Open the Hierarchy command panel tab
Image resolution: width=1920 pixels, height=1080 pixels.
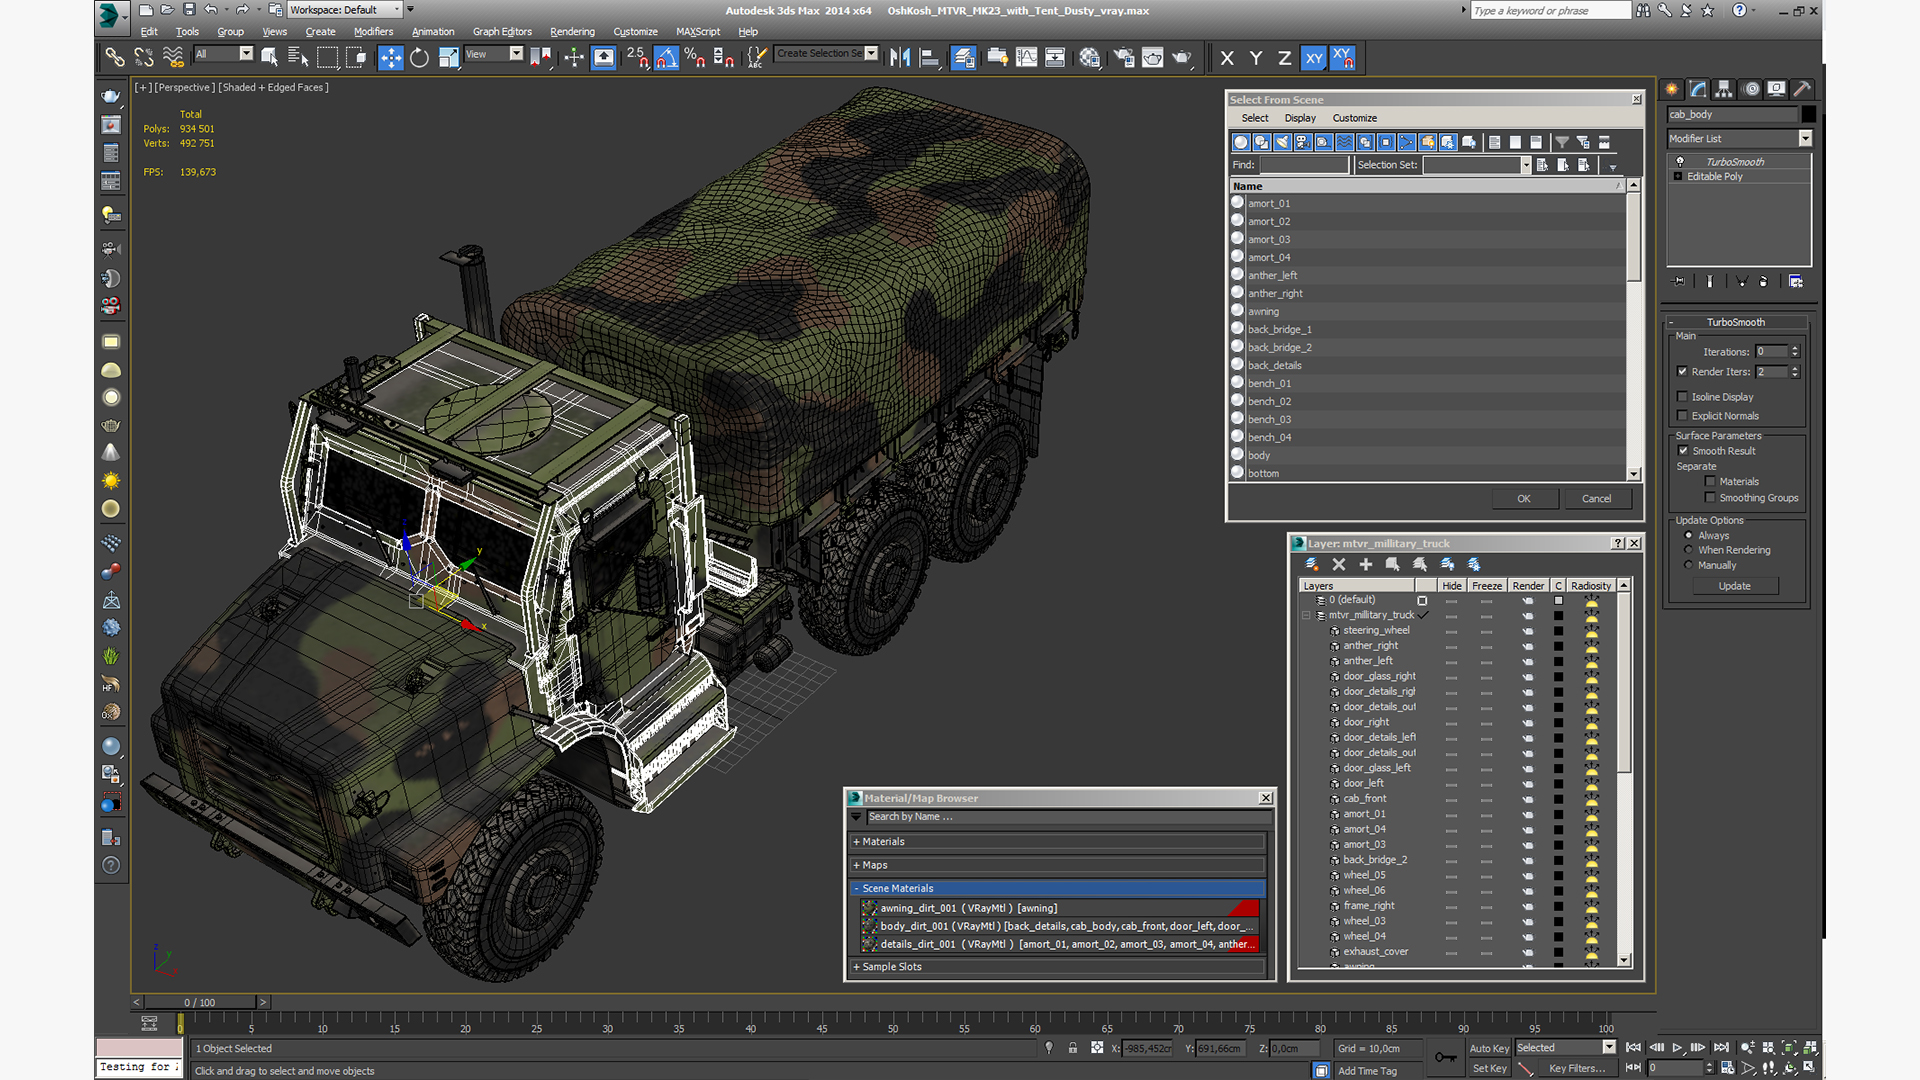coord(1723,89)
